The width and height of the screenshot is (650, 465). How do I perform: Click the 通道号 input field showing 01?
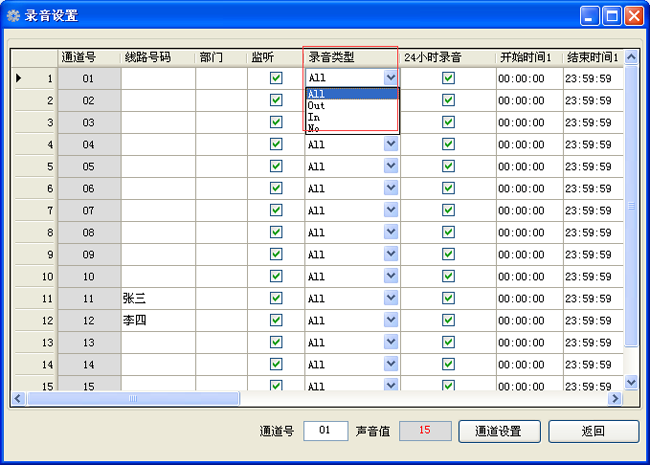tap(325, 431)
